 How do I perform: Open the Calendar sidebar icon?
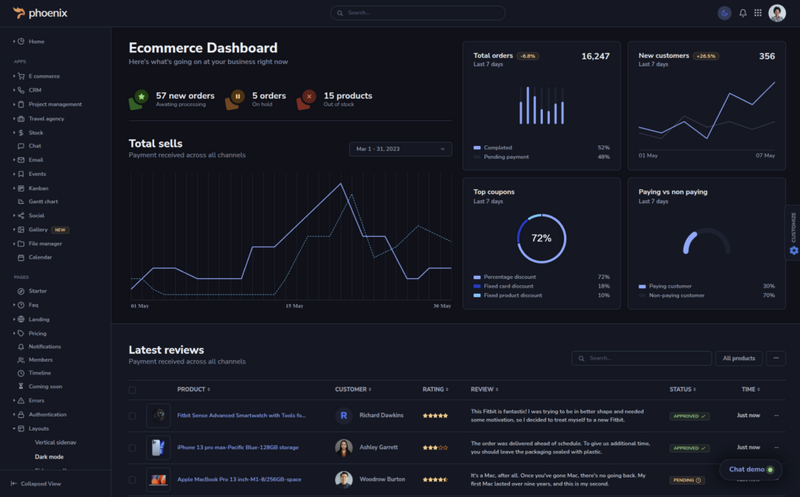tap(20, 257)
